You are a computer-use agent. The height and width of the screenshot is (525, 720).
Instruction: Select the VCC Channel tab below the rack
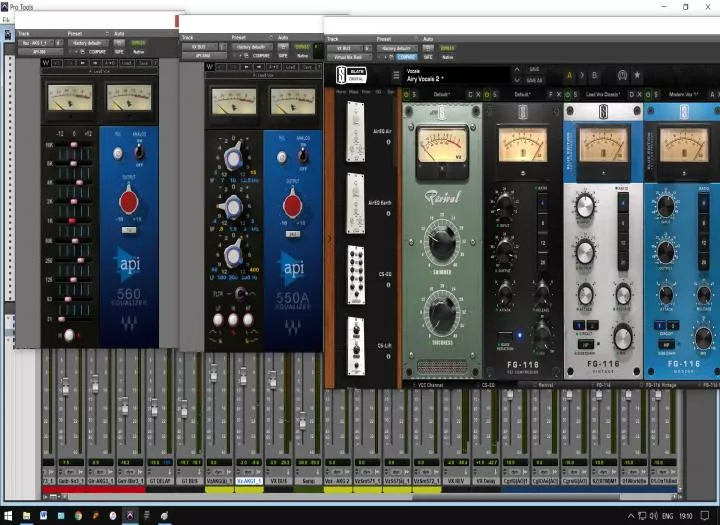click(430, 385)
